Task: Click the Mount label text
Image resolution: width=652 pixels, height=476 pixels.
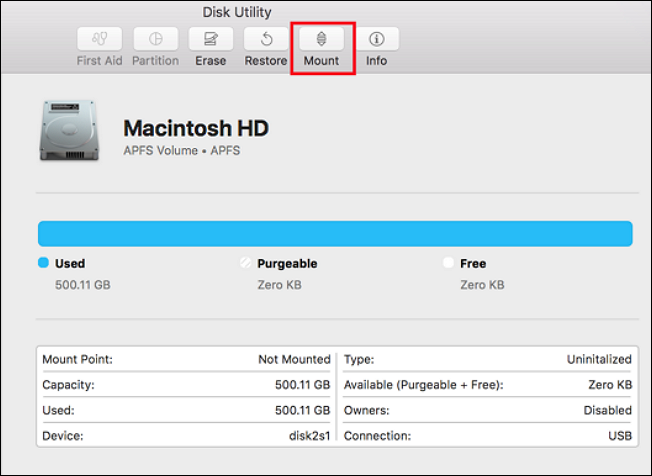Action: coord(321,61)
